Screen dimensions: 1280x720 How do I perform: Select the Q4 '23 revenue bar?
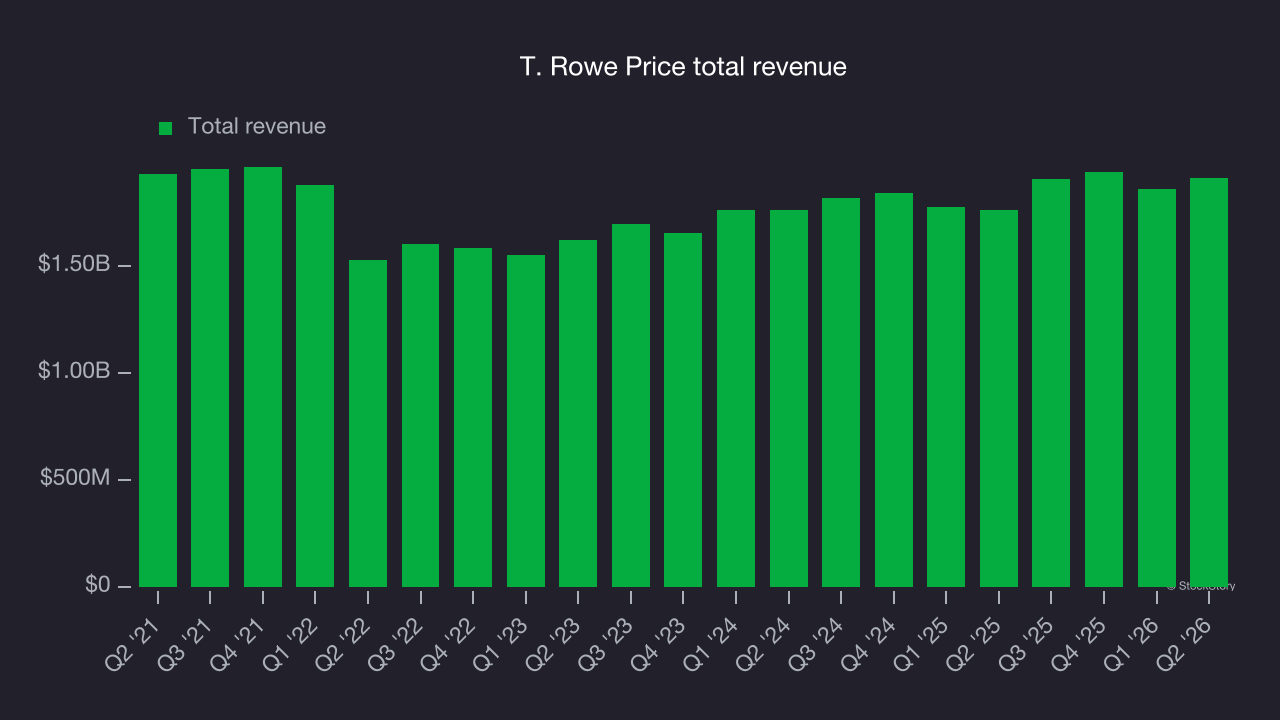coord(683,410)
